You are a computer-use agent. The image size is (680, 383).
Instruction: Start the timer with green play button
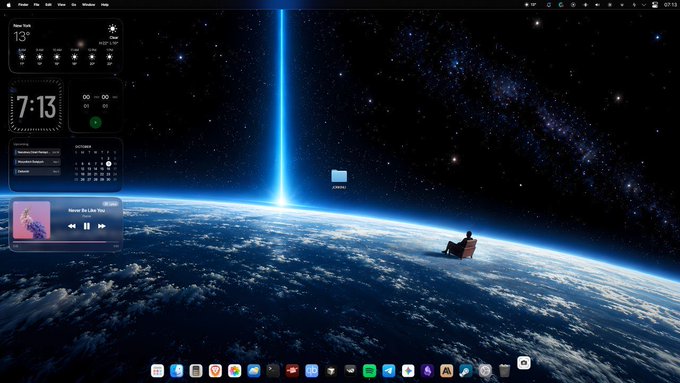95,123
